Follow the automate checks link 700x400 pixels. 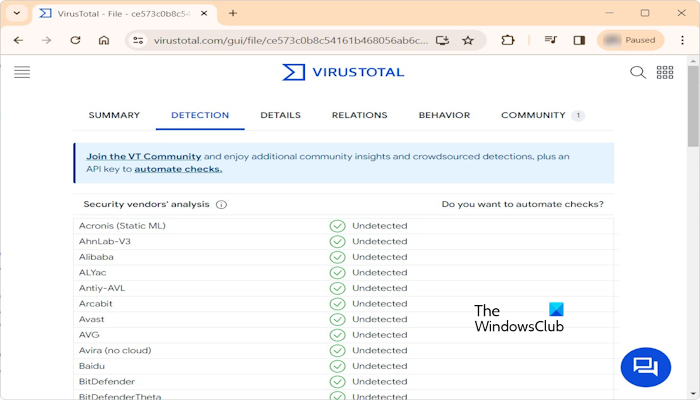click(178, 169)
